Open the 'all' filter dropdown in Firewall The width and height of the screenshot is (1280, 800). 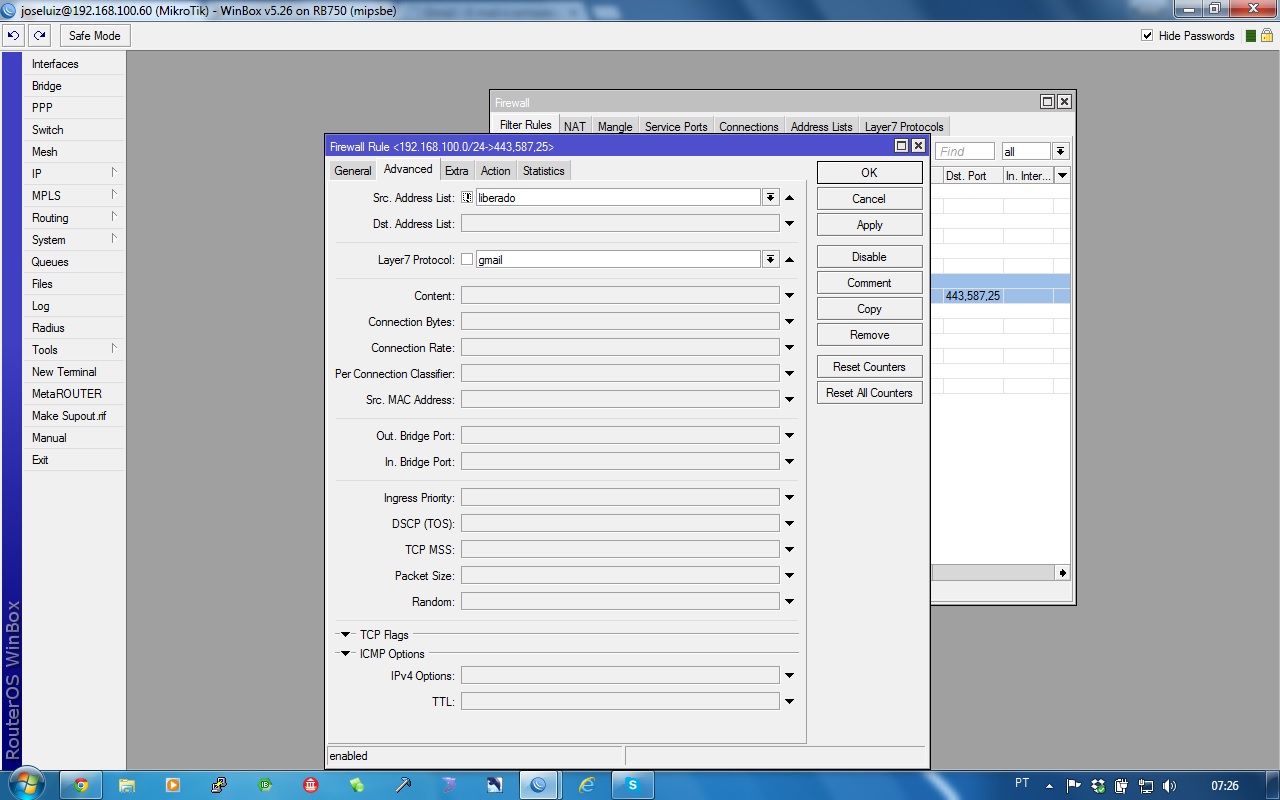(1061, 151)
